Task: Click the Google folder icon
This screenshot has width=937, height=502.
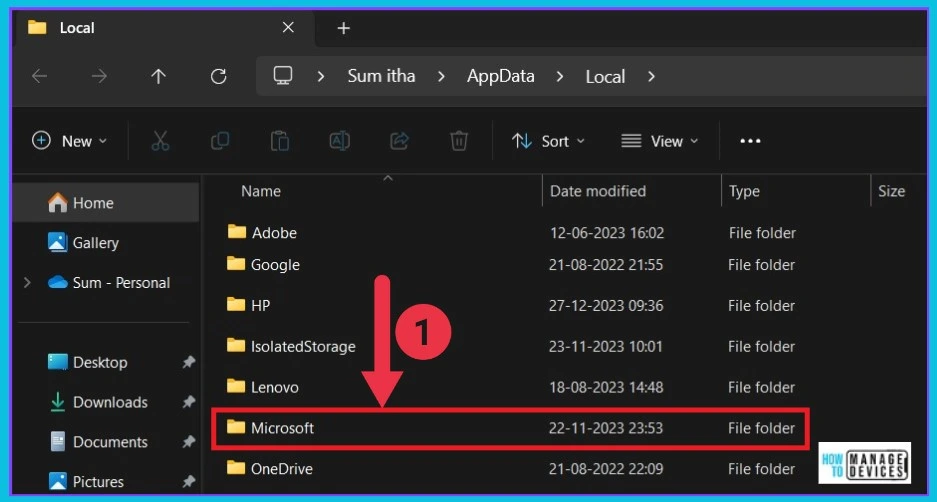Action: coord(237,264)
